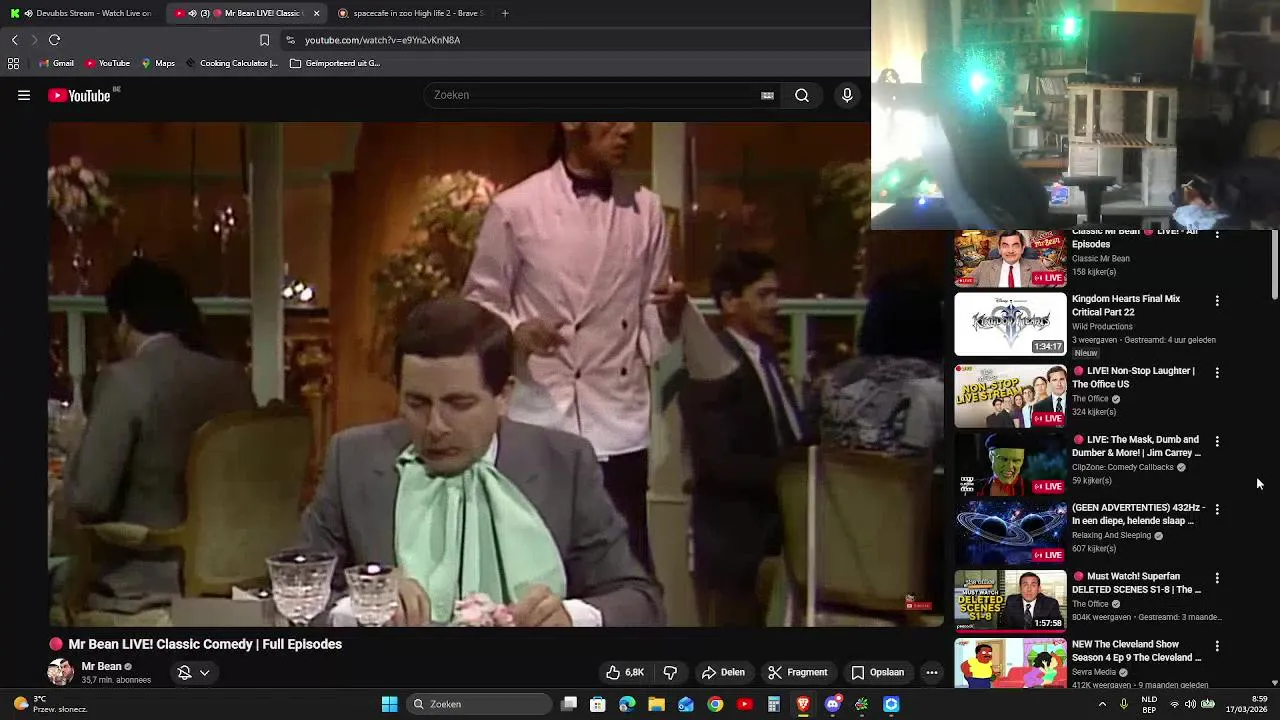This screenshot has height=720, width=1280.
Task: Open site settings icon in address bar
Action: (290, 40)
